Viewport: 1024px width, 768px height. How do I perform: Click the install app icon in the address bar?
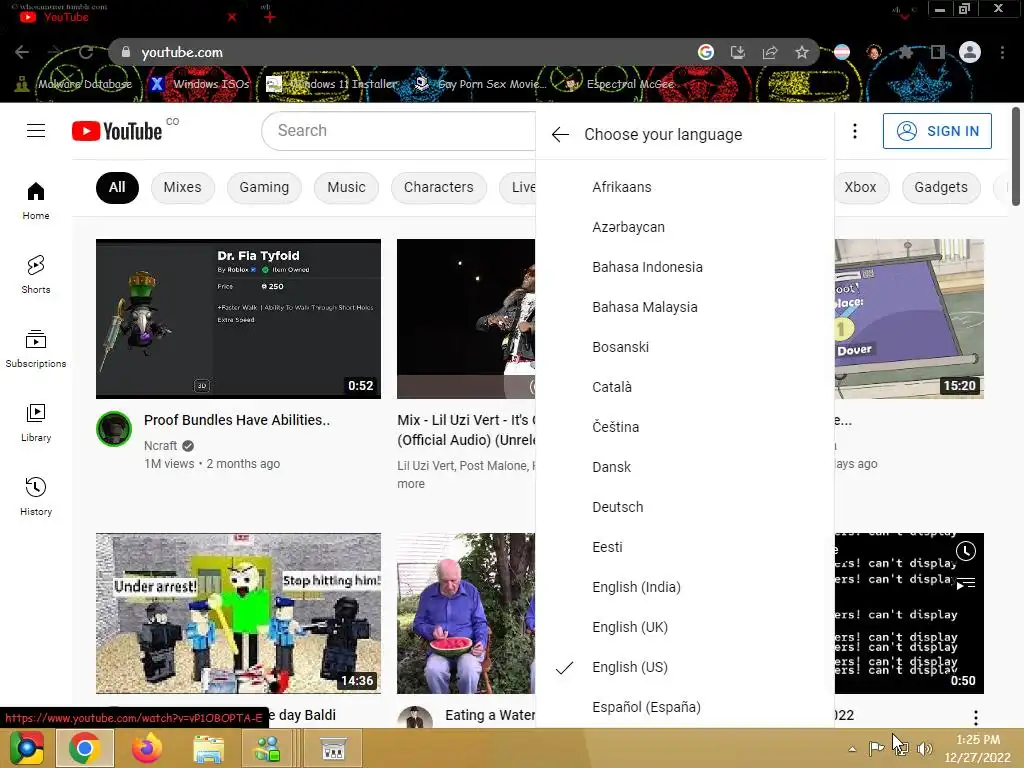737,52
